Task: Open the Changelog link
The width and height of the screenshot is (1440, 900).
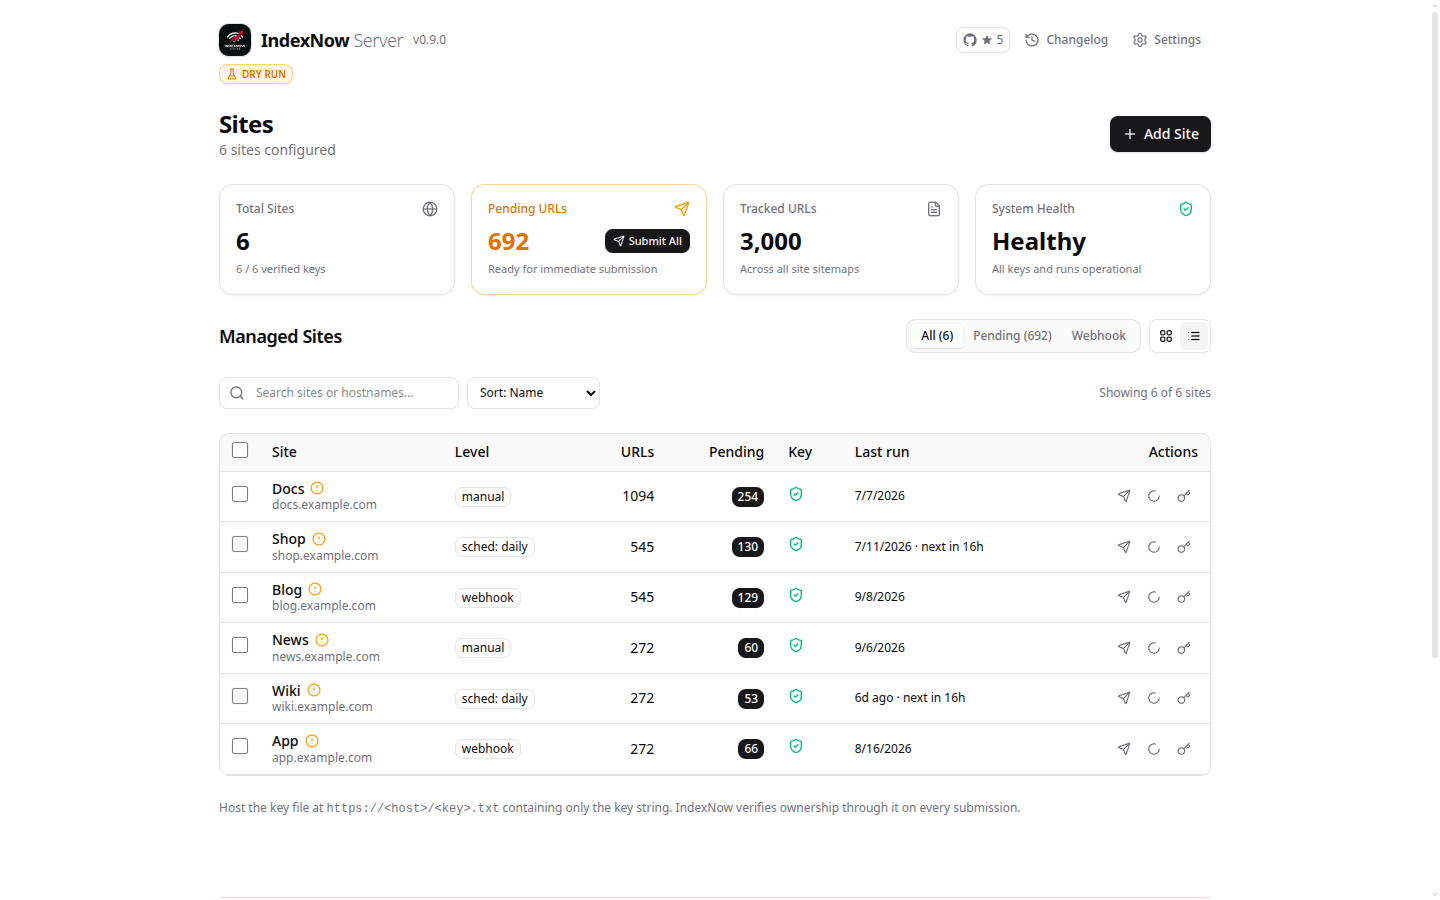Action: (x=1067, y=40)
